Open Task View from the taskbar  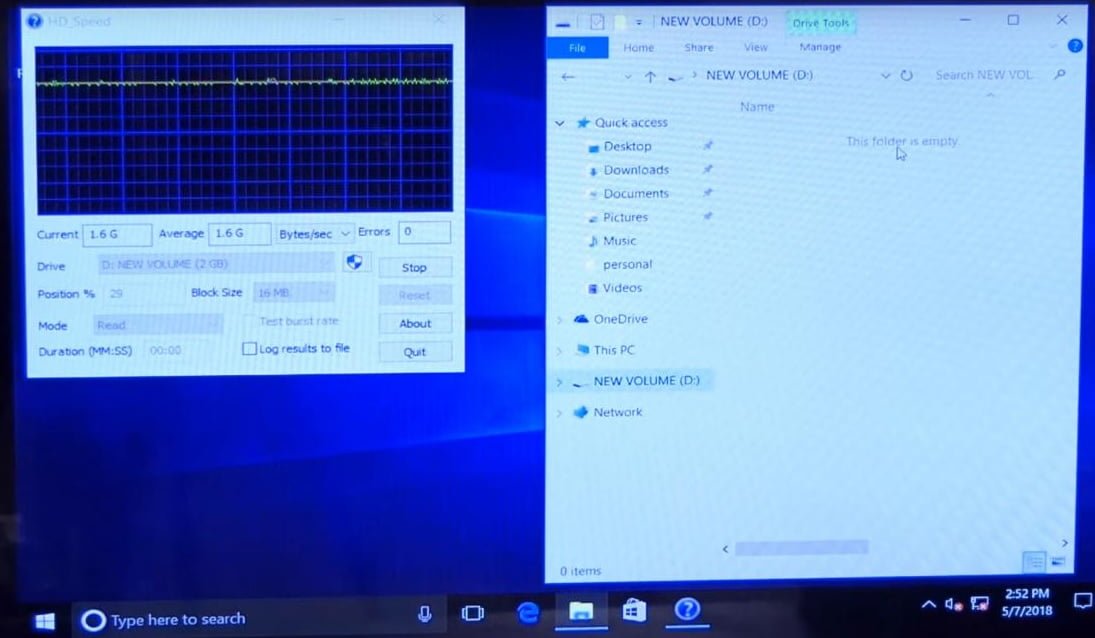click(x=473, y=612)
